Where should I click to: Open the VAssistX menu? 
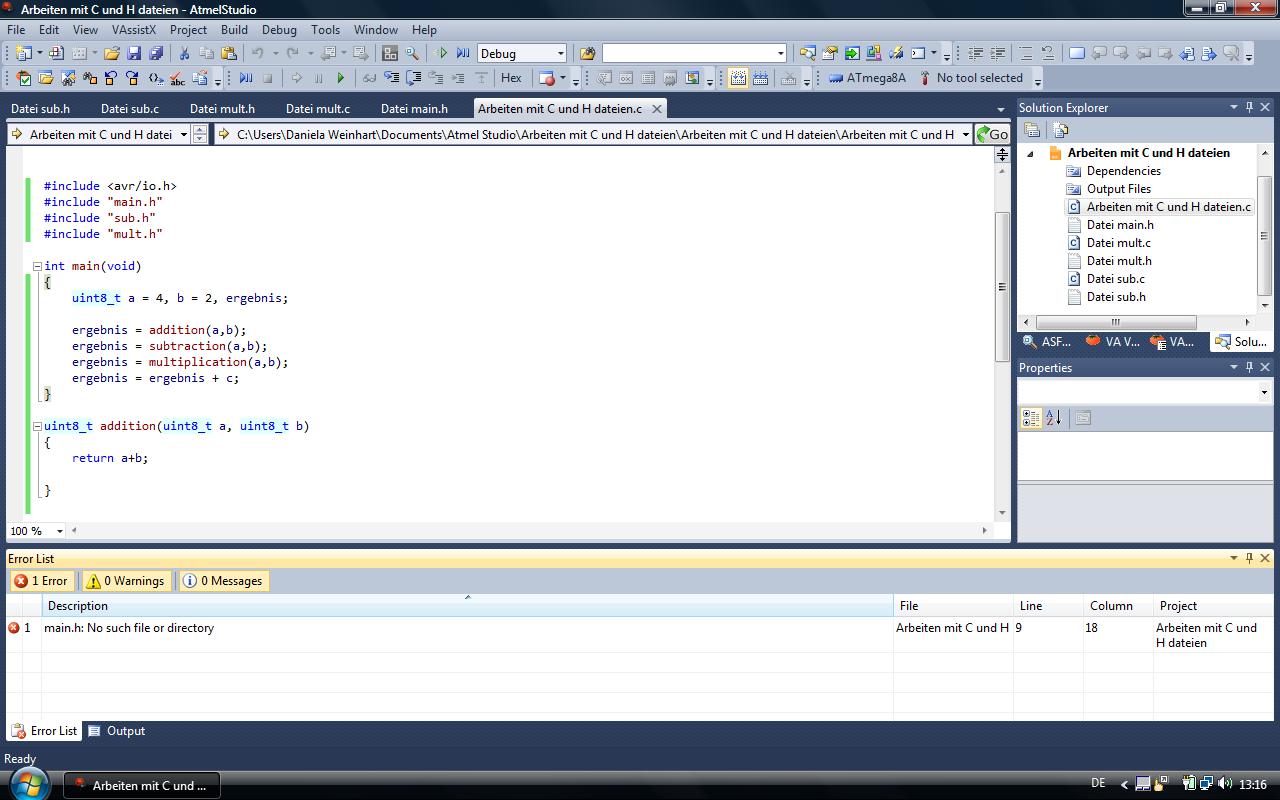134,30
